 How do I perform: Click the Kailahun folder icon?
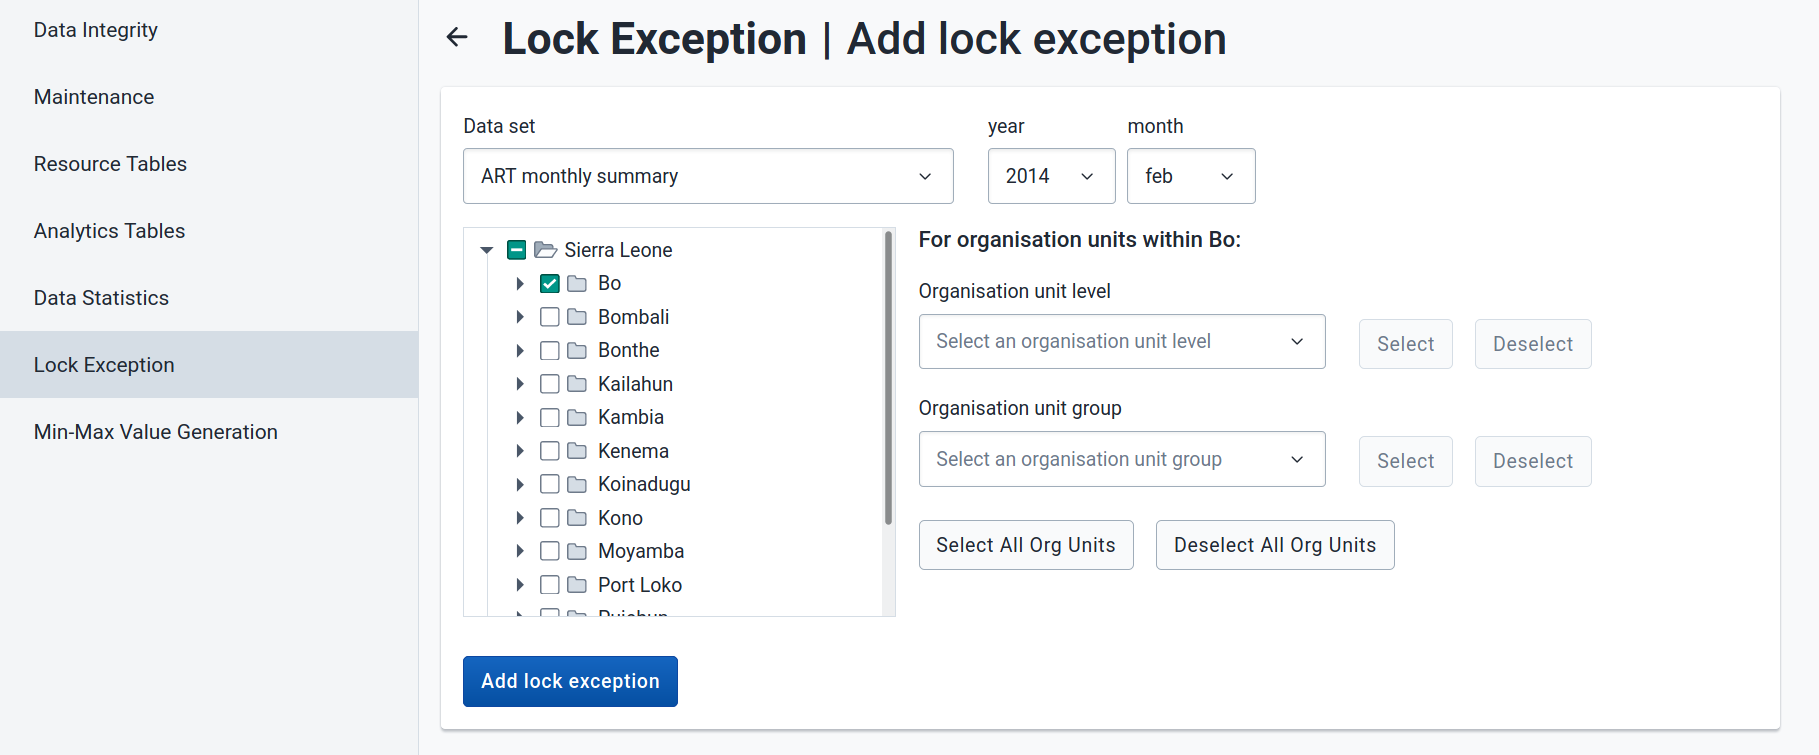(577, 384)
